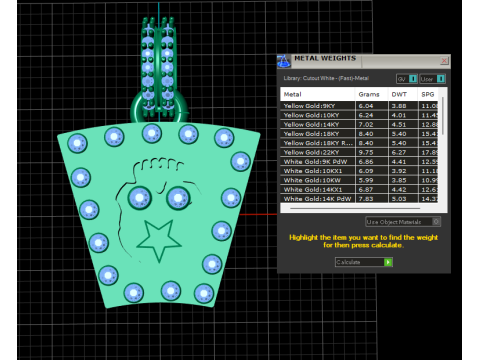
Task: Select the Yellow Gold:18KY R... row
Action: coord(359,143)
